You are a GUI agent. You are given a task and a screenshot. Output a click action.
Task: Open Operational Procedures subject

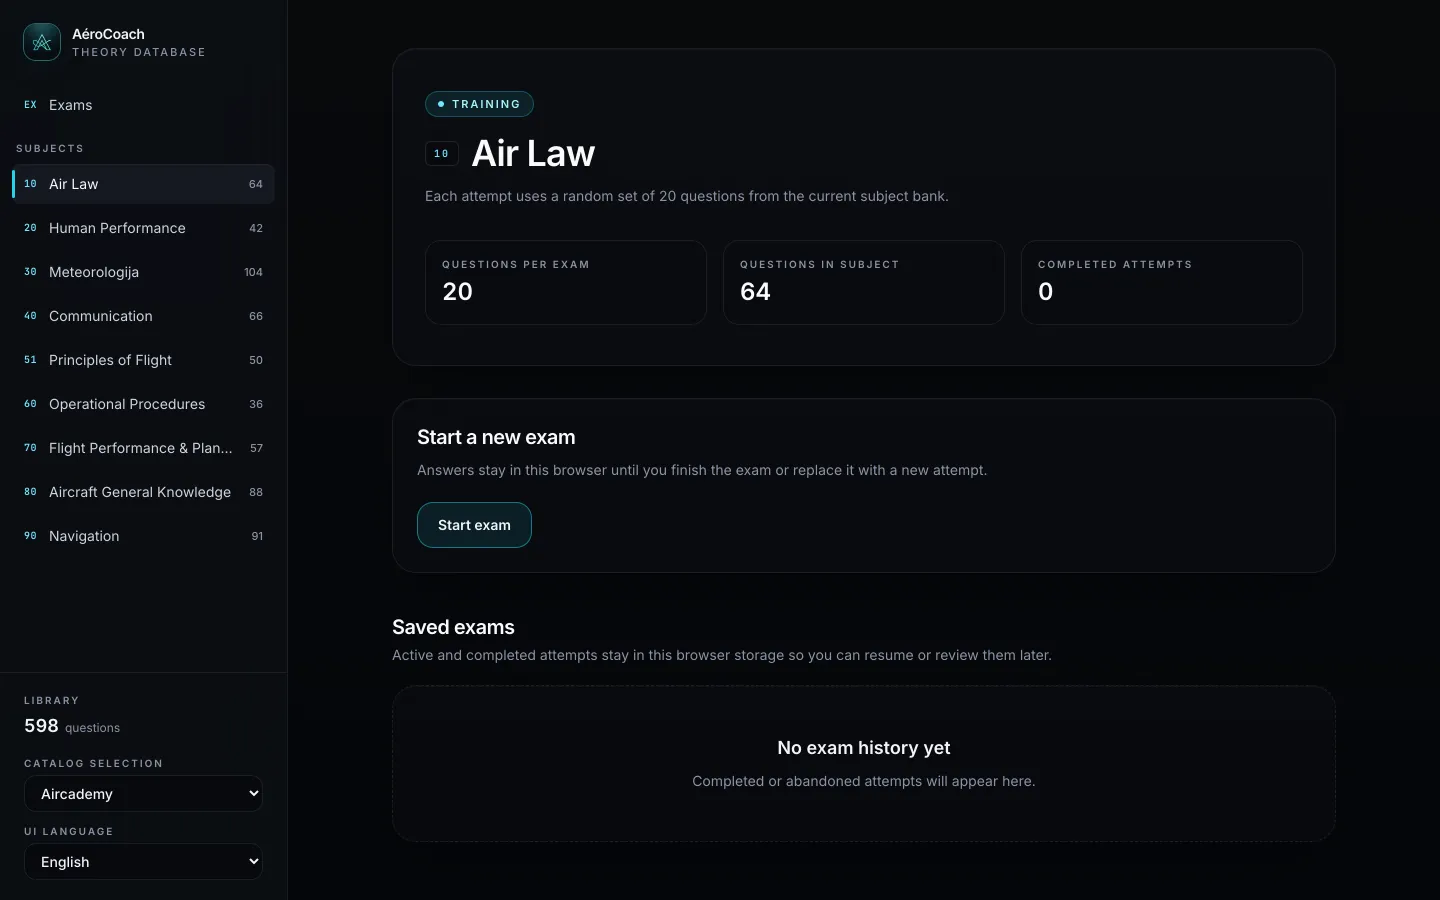pos(143,404)
